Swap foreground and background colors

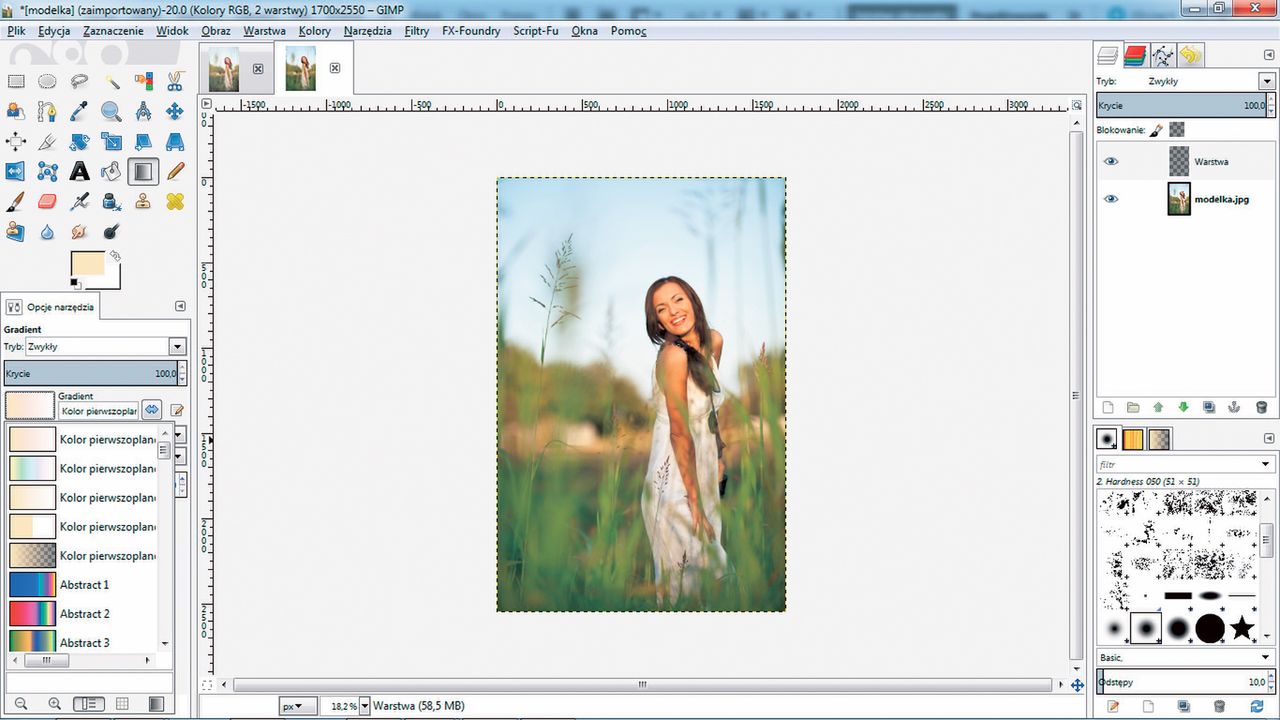point(115,256)
